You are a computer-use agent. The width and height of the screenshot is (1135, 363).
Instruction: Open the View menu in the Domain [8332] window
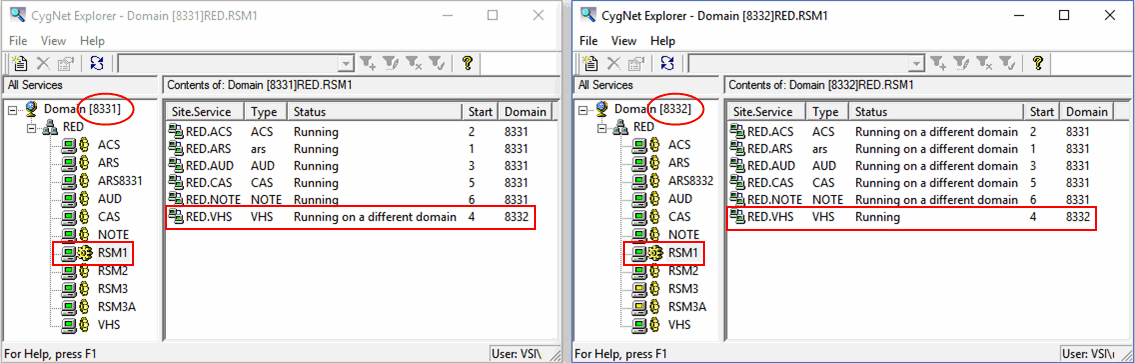tap(624, 41)
